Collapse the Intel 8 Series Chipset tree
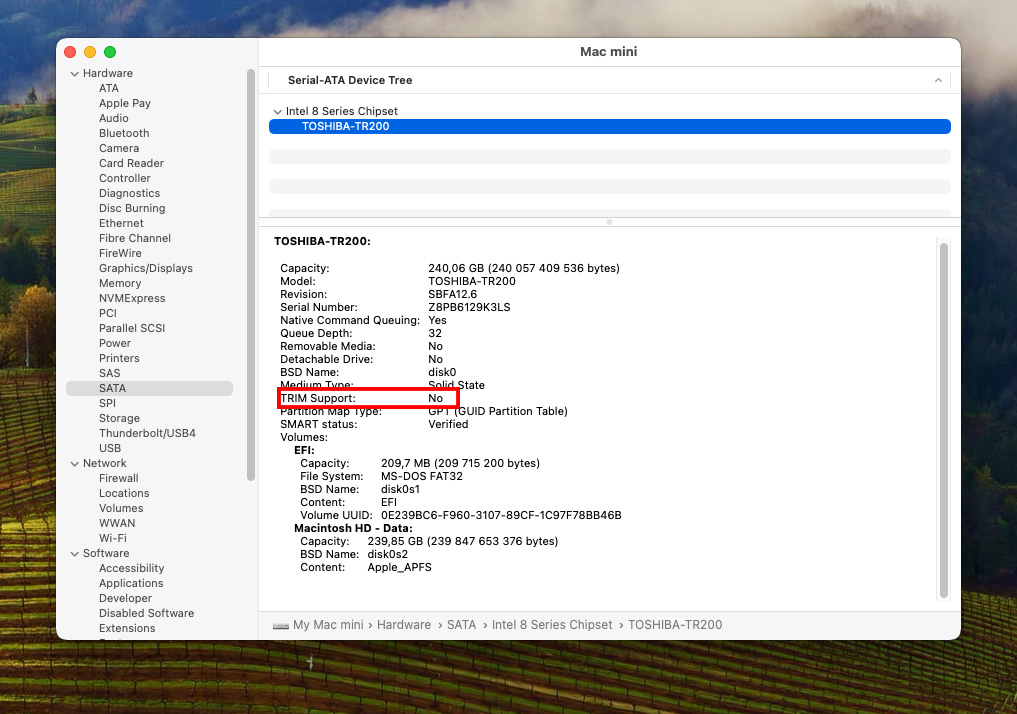 tap(277, 111)
